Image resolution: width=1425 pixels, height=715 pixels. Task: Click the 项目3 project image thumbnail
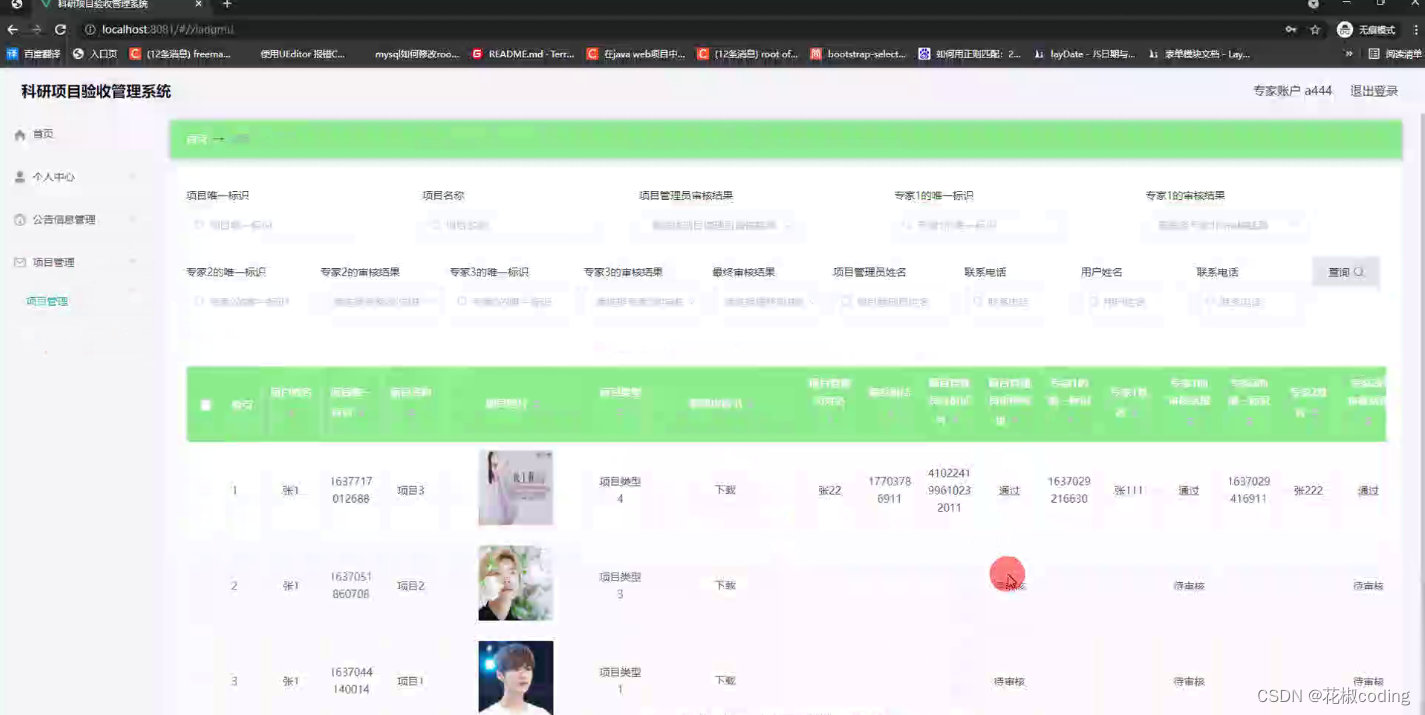(x=515, y=487)
